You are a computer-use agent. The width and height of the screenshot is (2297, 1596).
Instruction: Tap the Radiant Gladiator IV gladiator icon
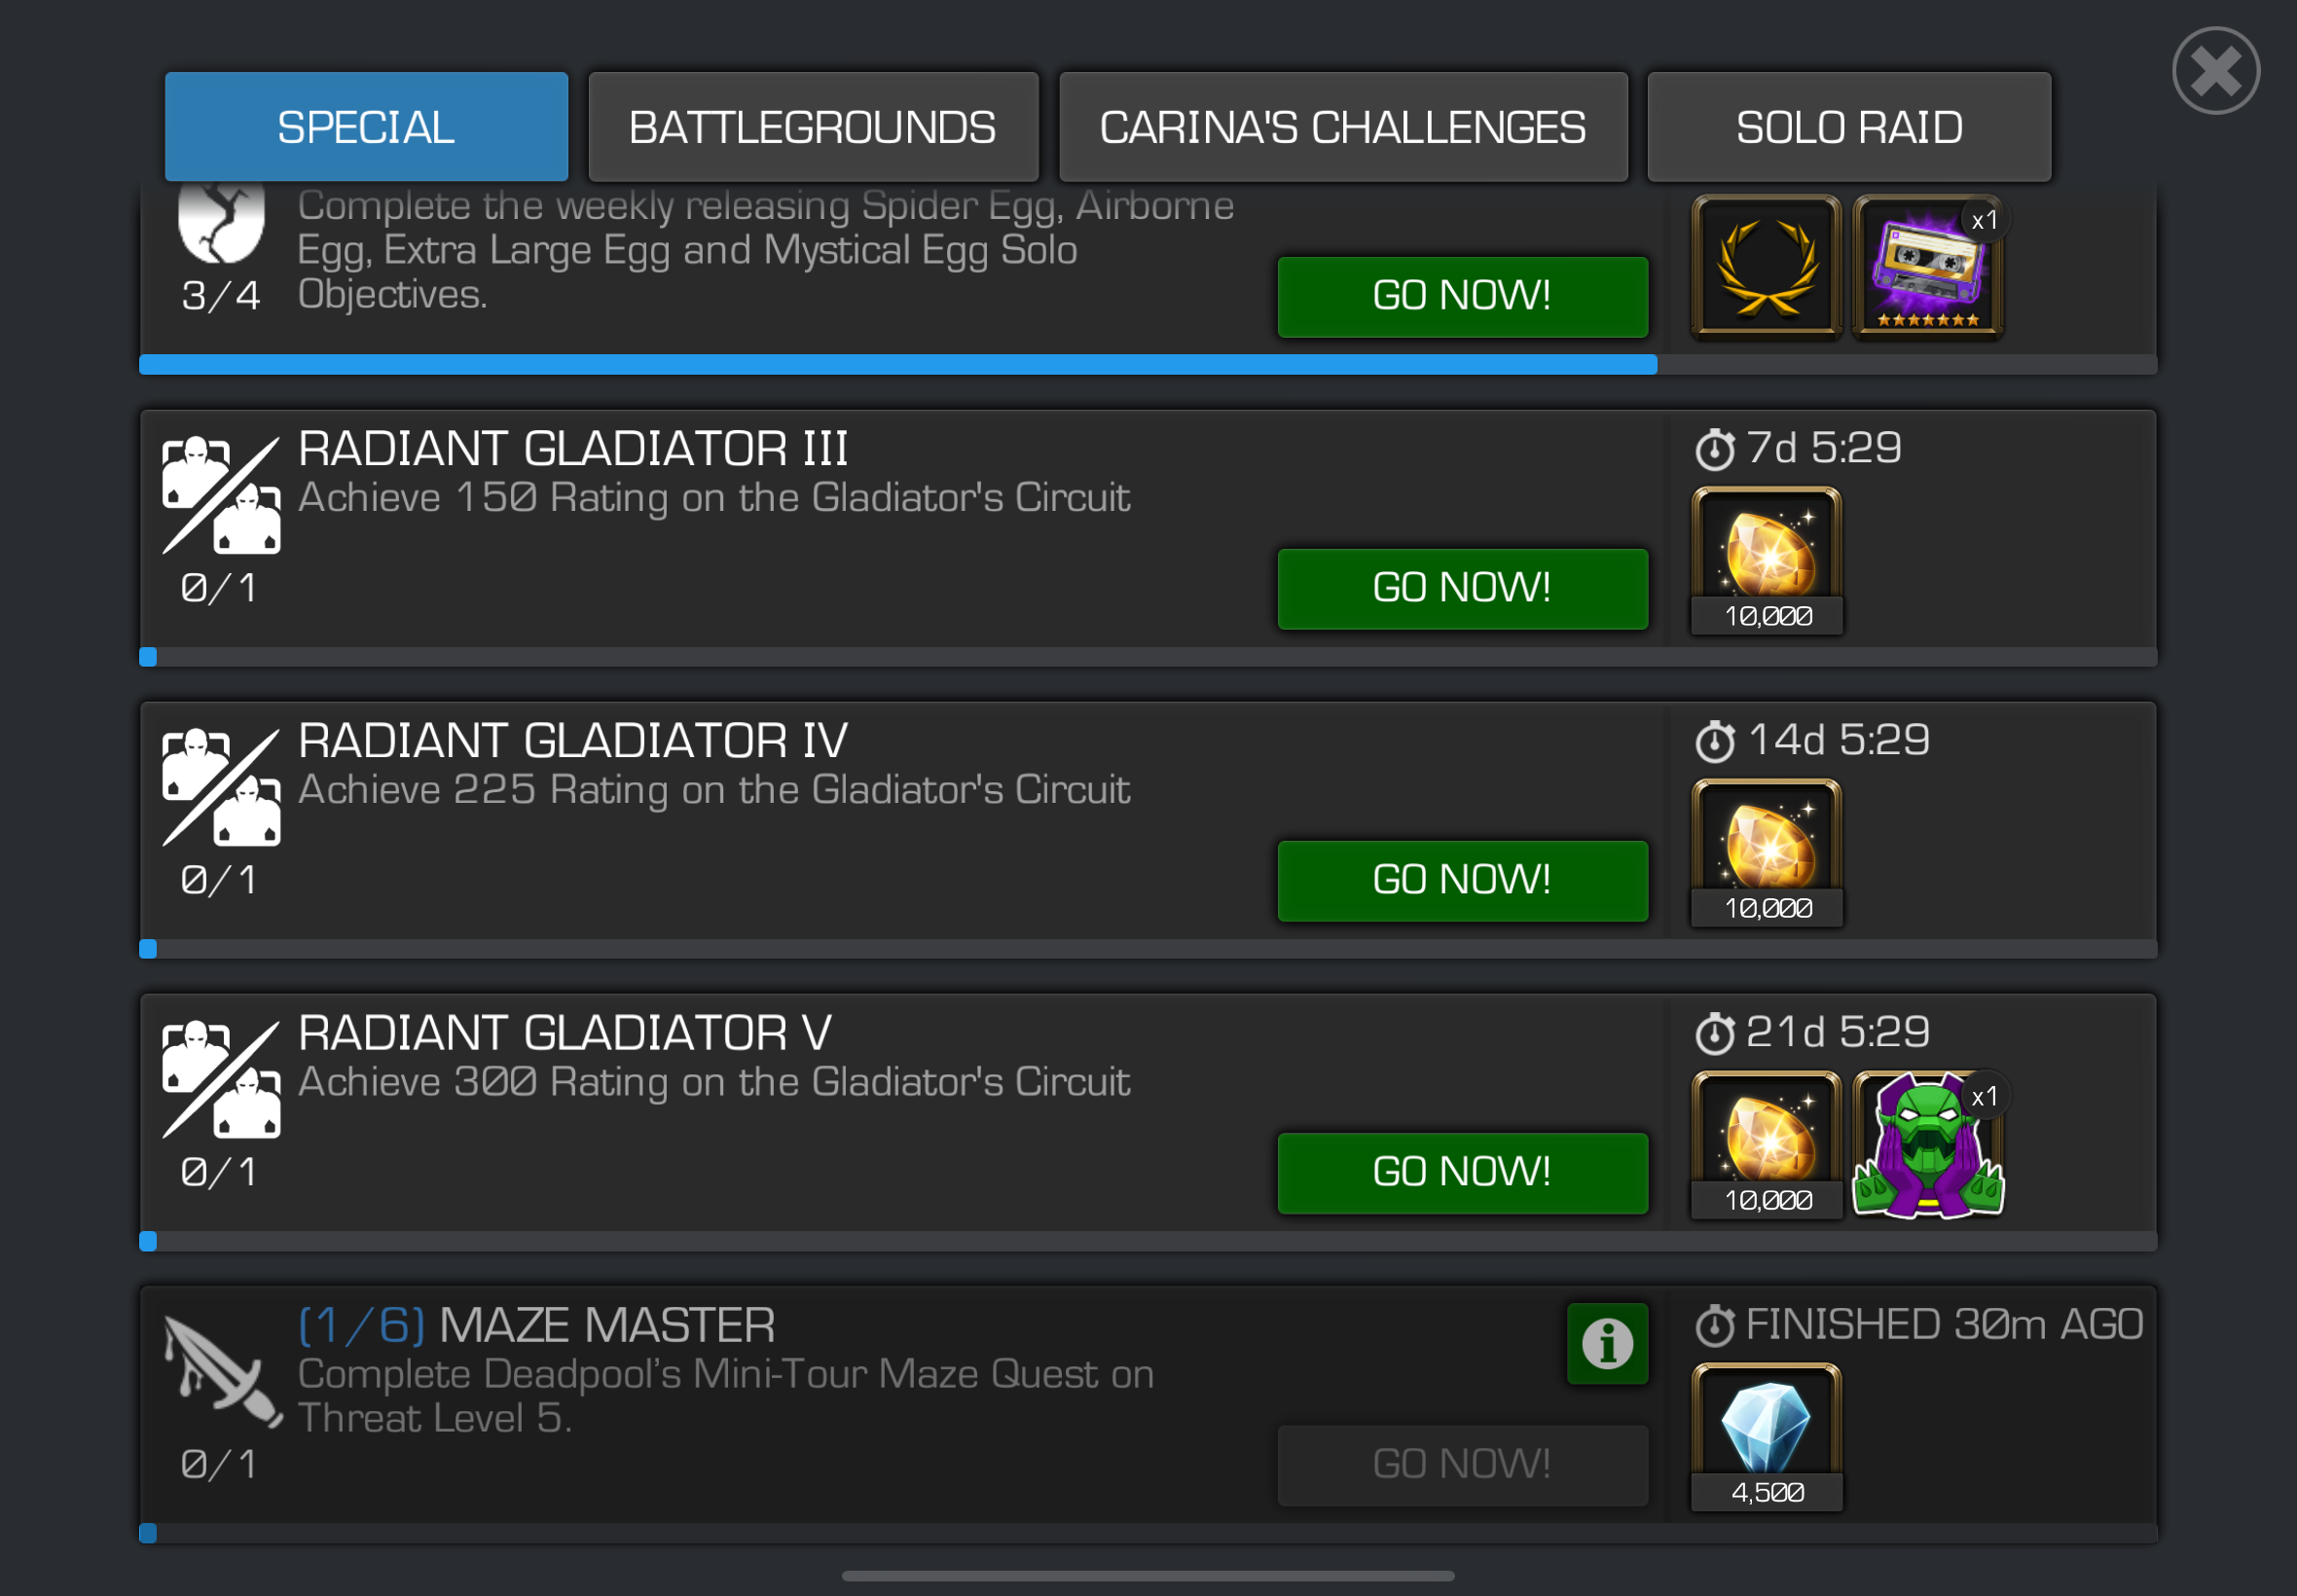(x=221, y=787)
